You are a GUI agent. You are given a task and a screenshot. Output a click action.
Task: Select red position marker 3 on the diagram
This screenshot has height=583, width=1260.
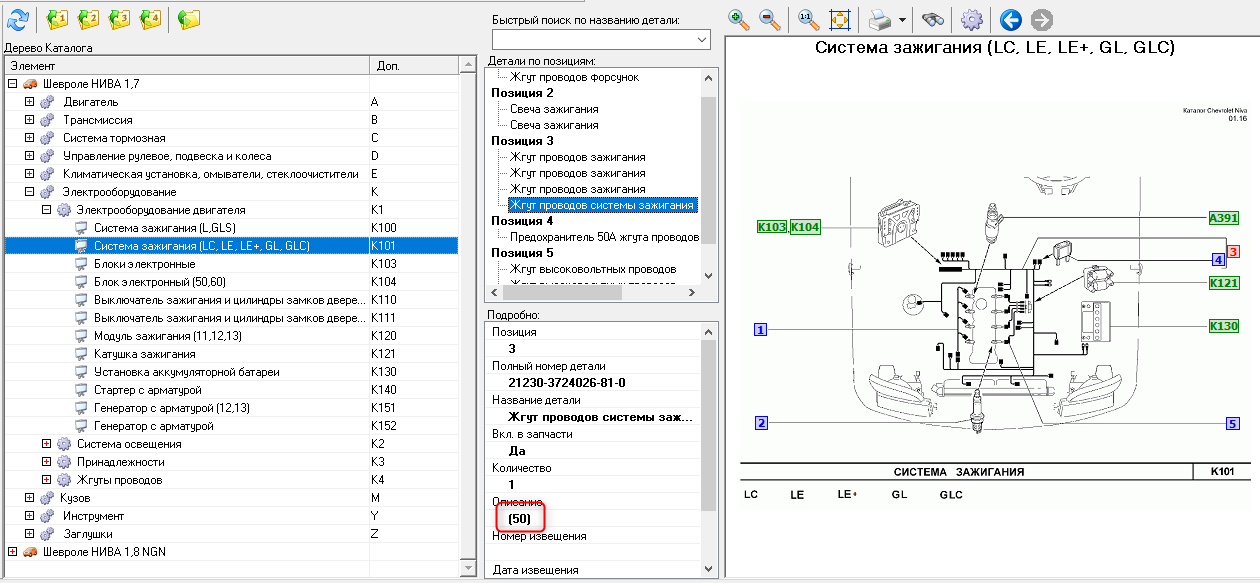(1234, 252)
